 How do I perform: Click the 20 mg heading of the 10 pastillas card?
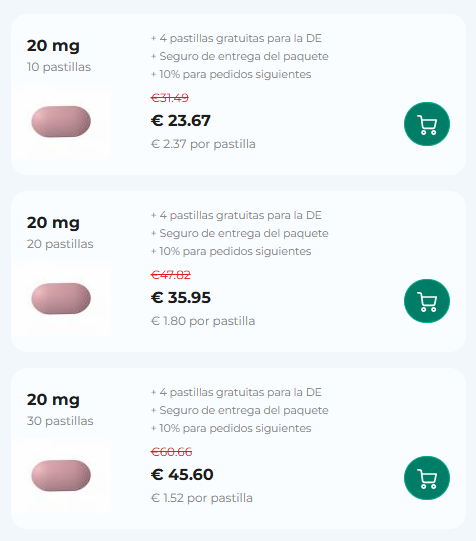click(x=53, y=46)
